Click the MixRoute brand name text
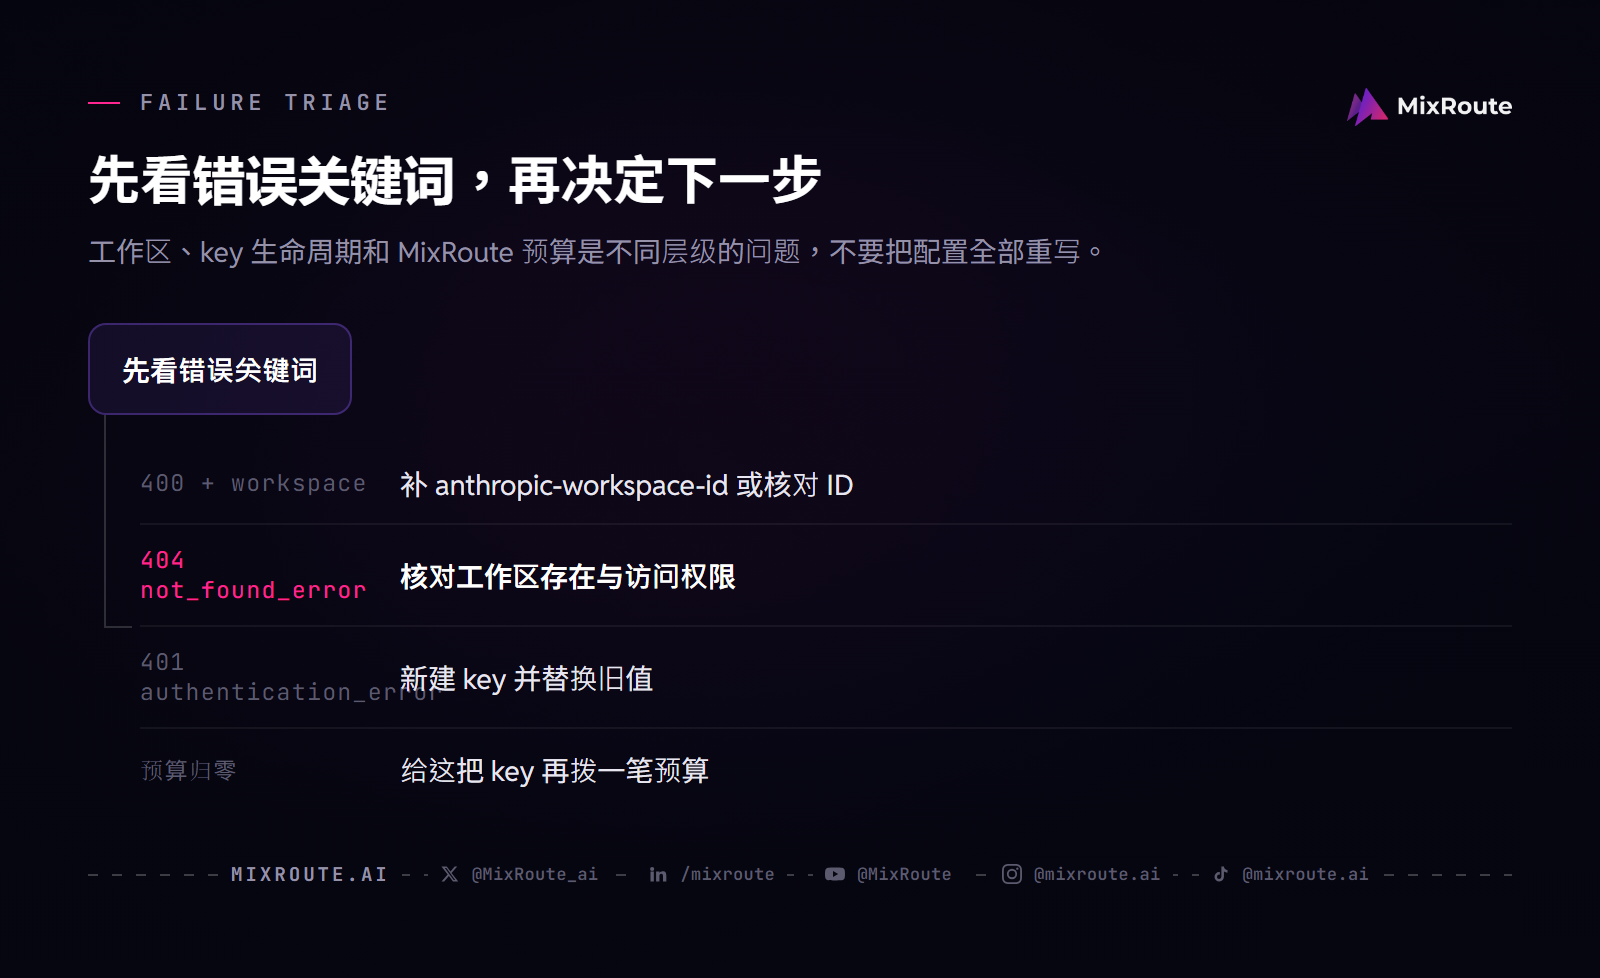1600x978 pixels. click(1454, 106)
